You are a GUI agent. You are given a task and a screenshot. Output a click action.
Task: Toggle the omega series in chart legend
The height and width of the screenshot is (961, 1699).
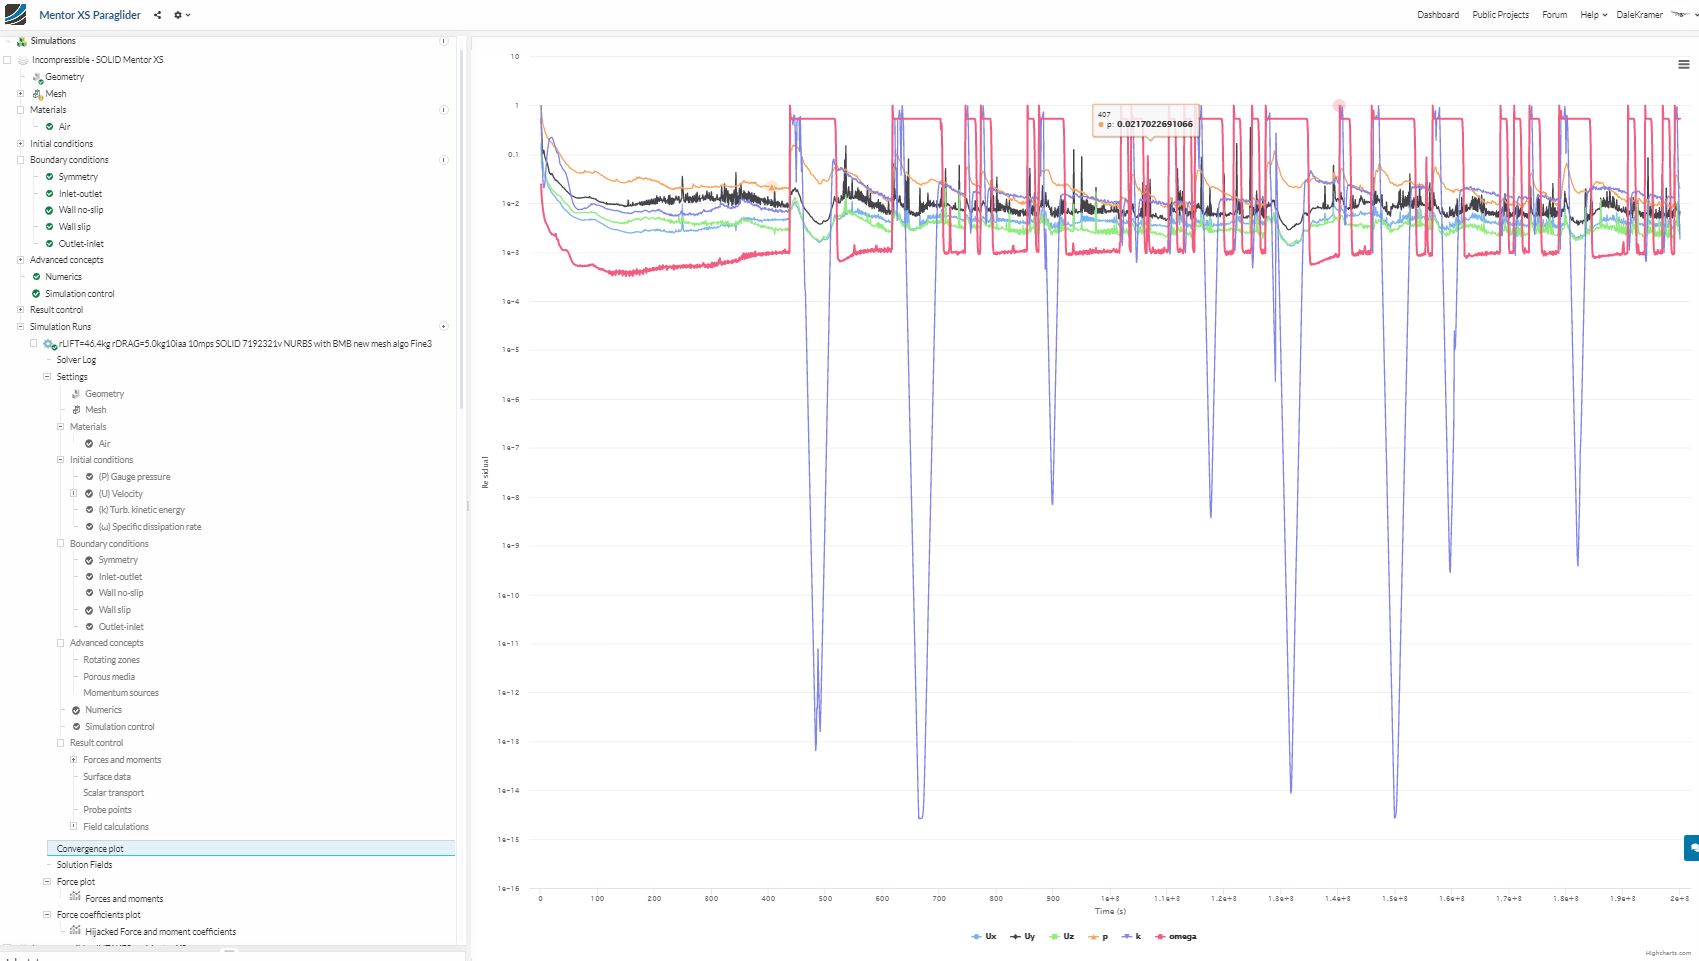point(1176,937)
